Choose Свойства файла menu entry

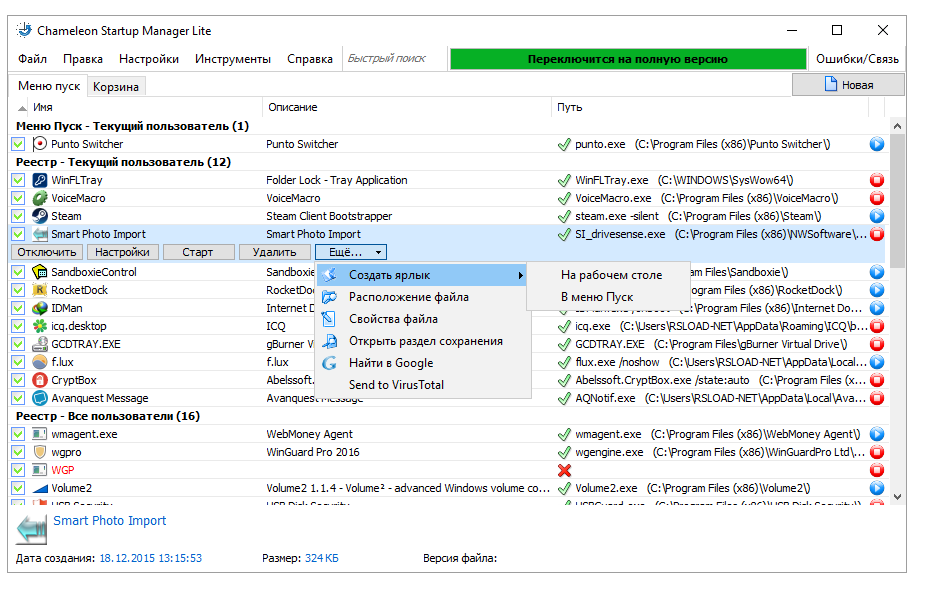[x=423, y=319]
